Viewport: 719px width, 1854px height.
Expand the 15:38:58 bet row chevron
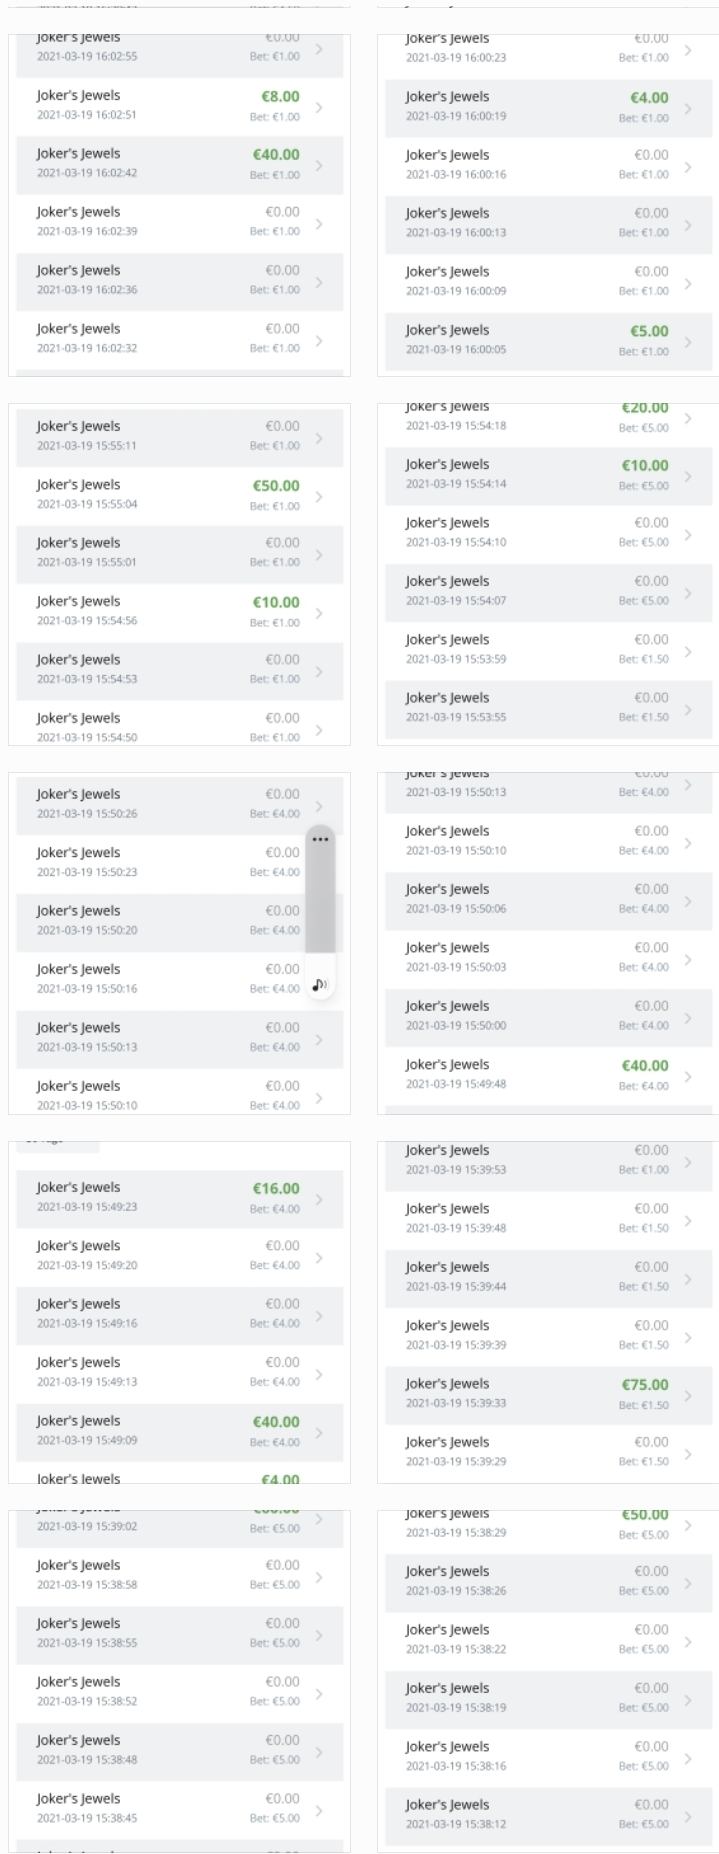pyautogui.click(x=319, y=1577)
